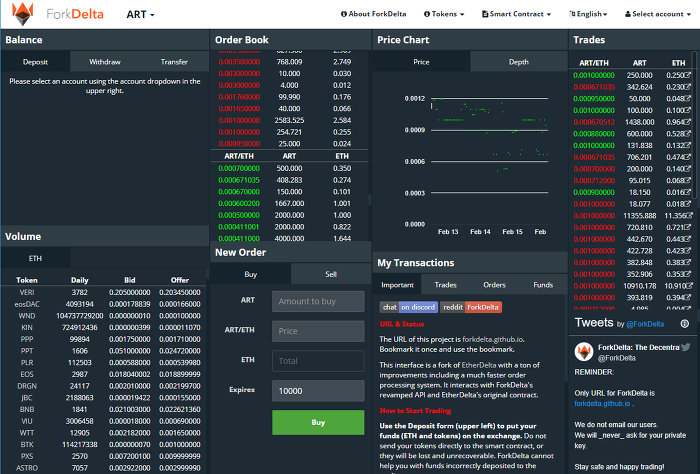
Task: Open the ART token selector dropdown
Action: [x=140, y=14]
